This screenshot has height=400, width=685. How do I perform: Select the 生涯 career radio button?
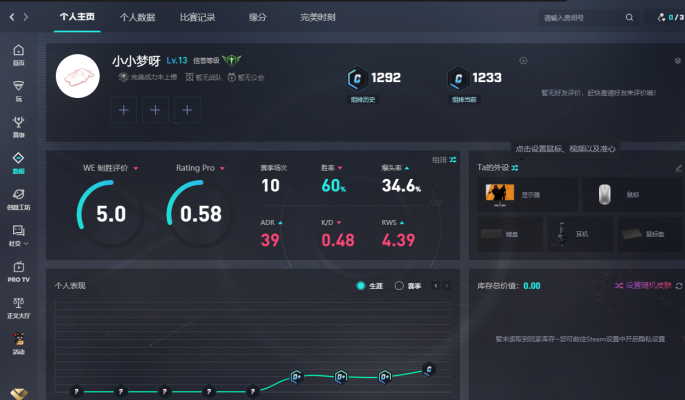[361, 286]
